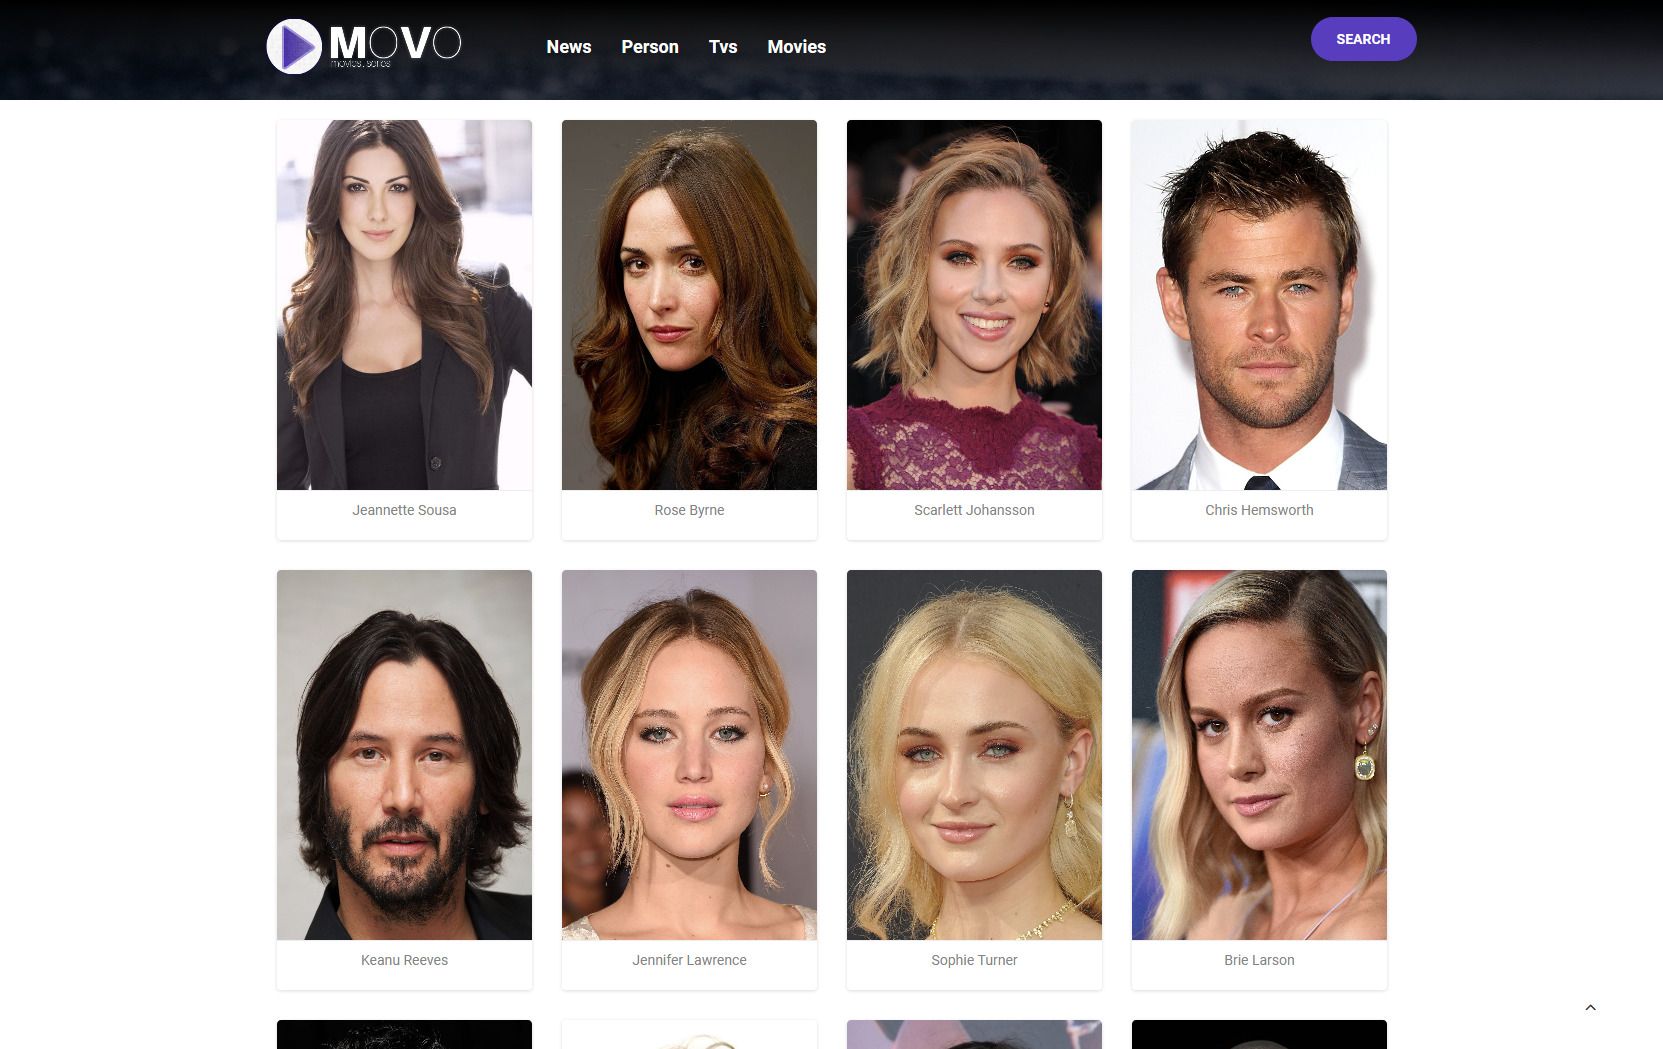
Task: Open Jennifer Lawrence's portrait thumbnail
Action: [689, 755]
